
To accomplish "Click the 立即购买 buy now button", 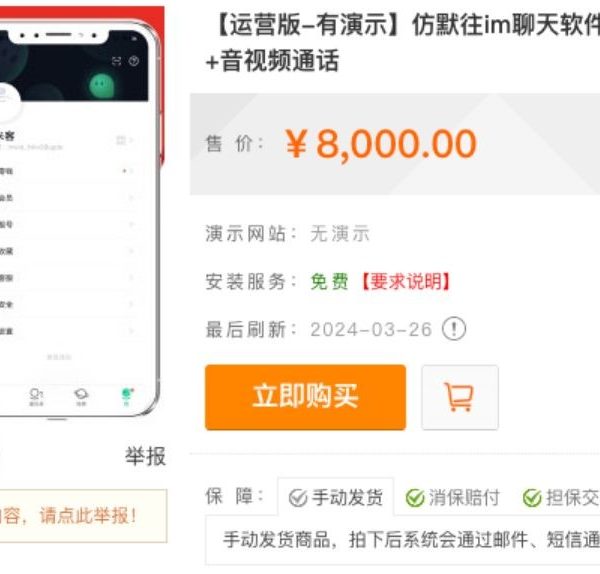I will pos(305,397).
